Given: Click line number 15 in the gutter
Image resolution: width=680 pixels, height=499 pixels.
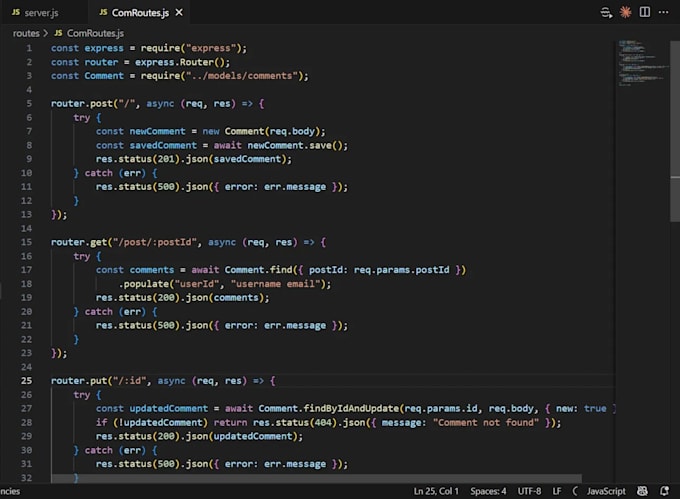Looking at the screenshot, I should [26, 242].
